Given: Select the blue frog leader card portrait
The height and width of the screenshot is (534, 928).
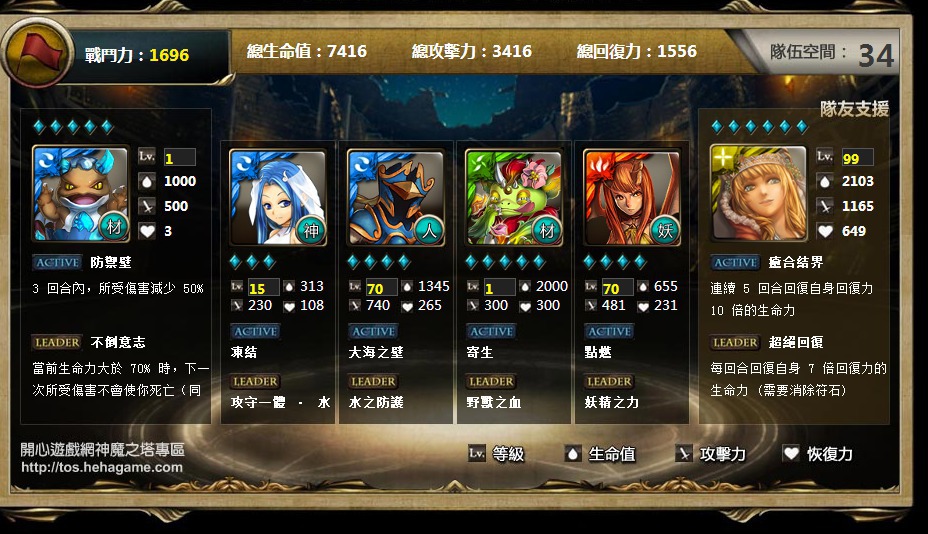Looking at the screenshot, I should pyautogui.click(x=81, y=194).
